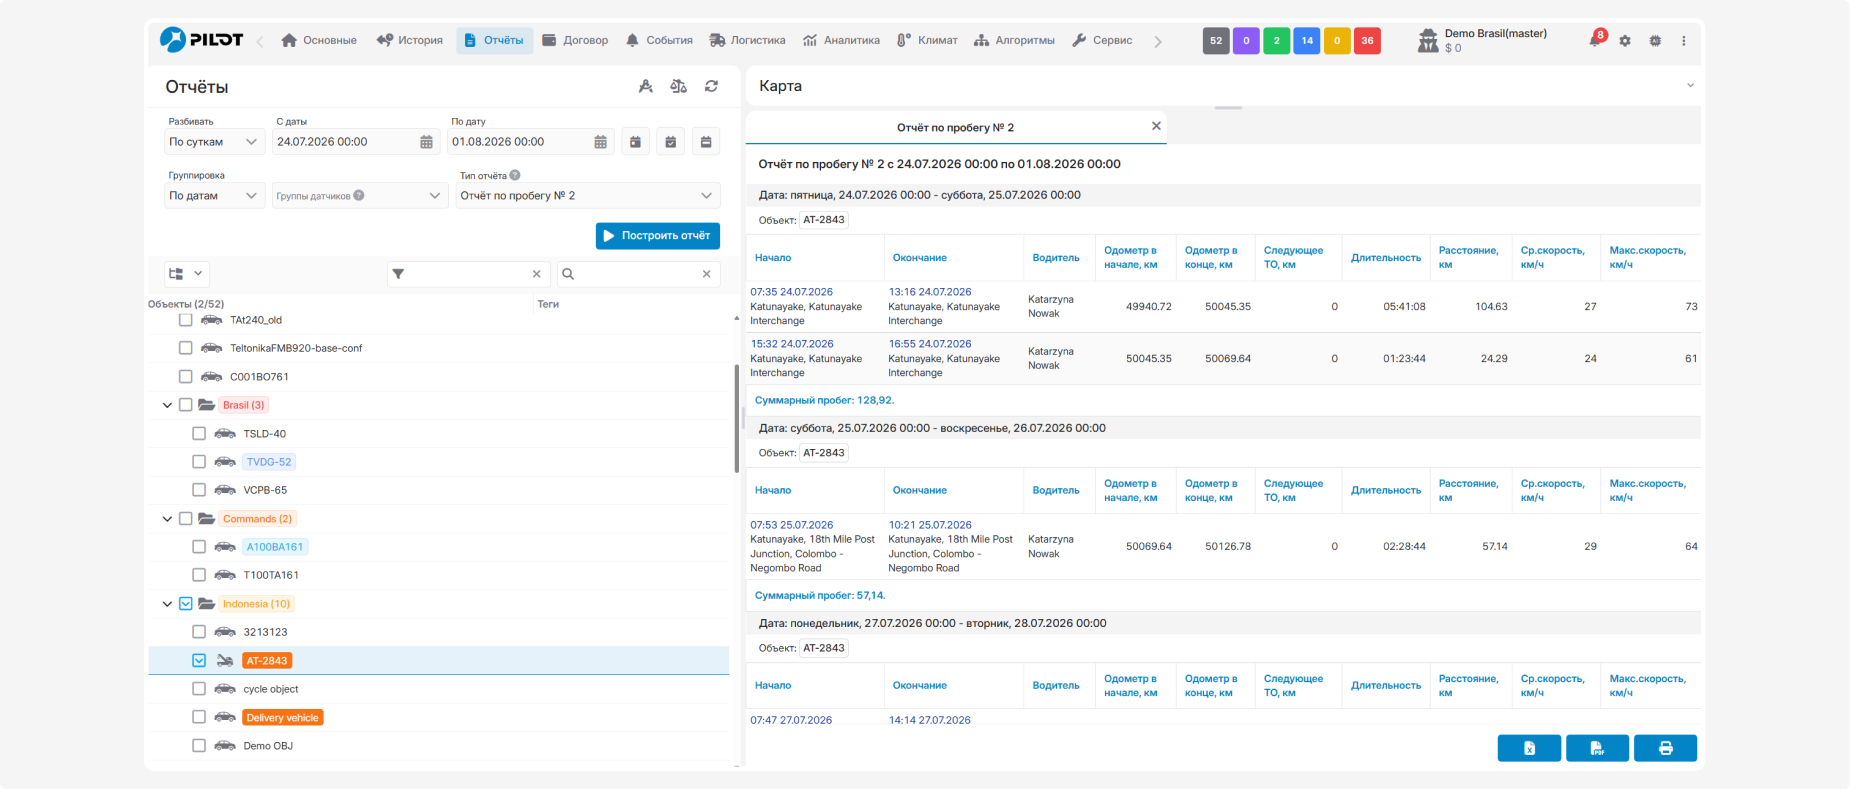Viewport: 1850px width, 789px height.
Task: Open the 07:53 25.07.2026 trip start link
Action: pyautogui.click(x=792, y=525)
